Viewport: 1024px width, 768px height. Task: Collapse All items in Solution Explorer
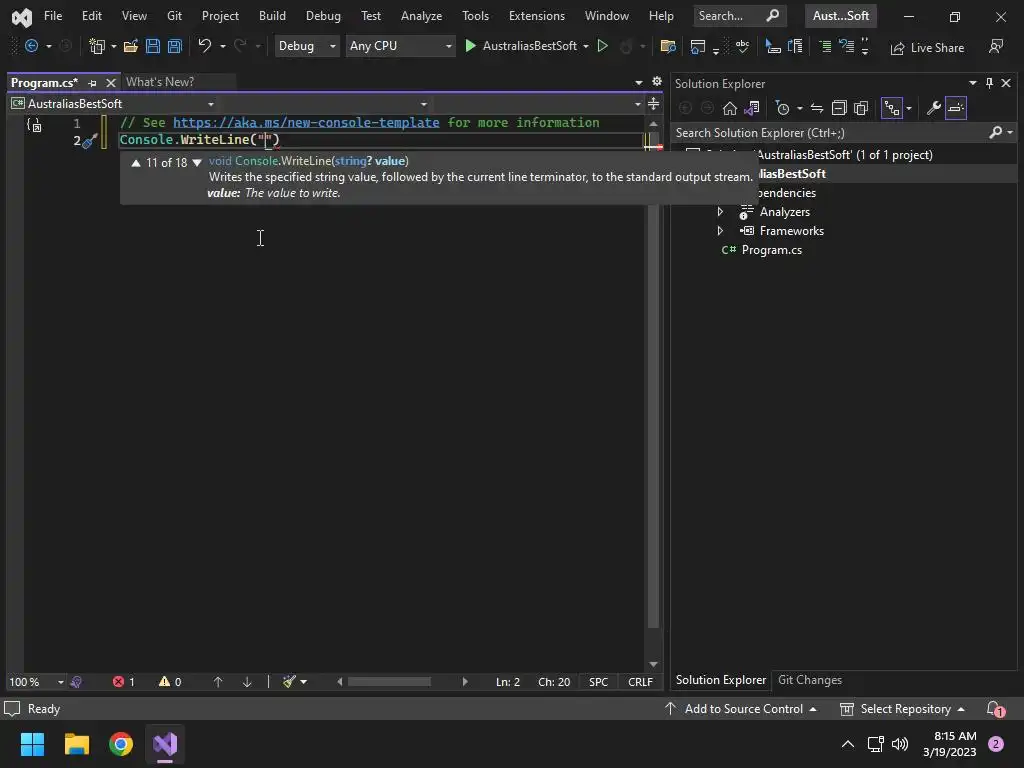(x=839, y=108)
